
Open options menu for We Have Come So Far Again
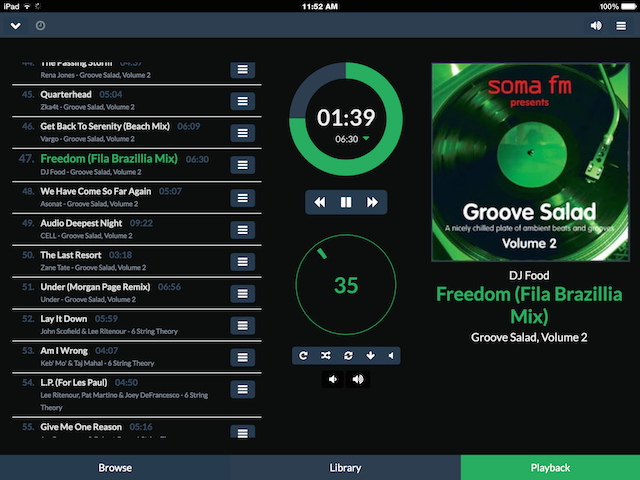pyautogui.click(x=242, y=198)
